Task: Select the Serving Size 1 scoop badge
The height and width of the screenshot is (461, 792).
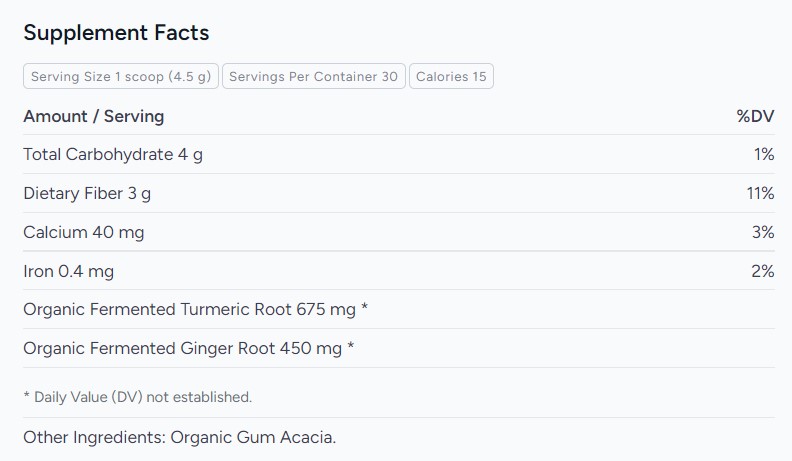Action: (121, 76)
